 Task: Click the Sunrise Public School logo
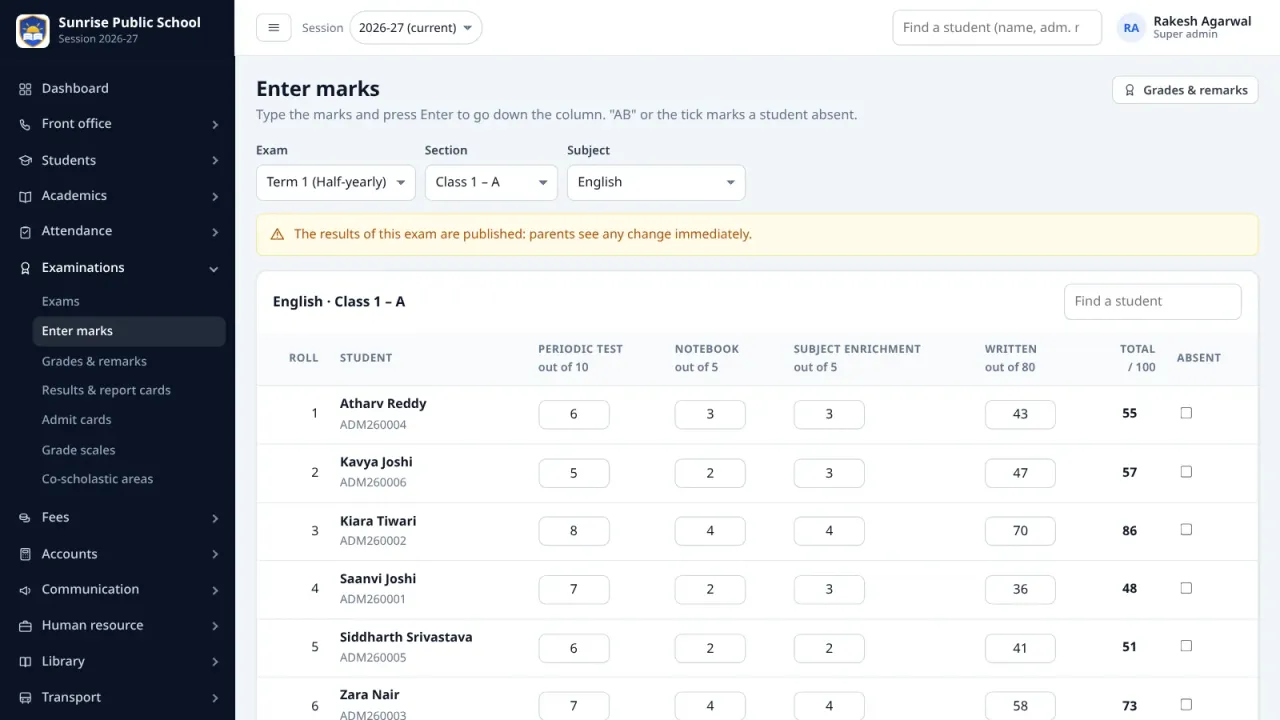(33, 30)
